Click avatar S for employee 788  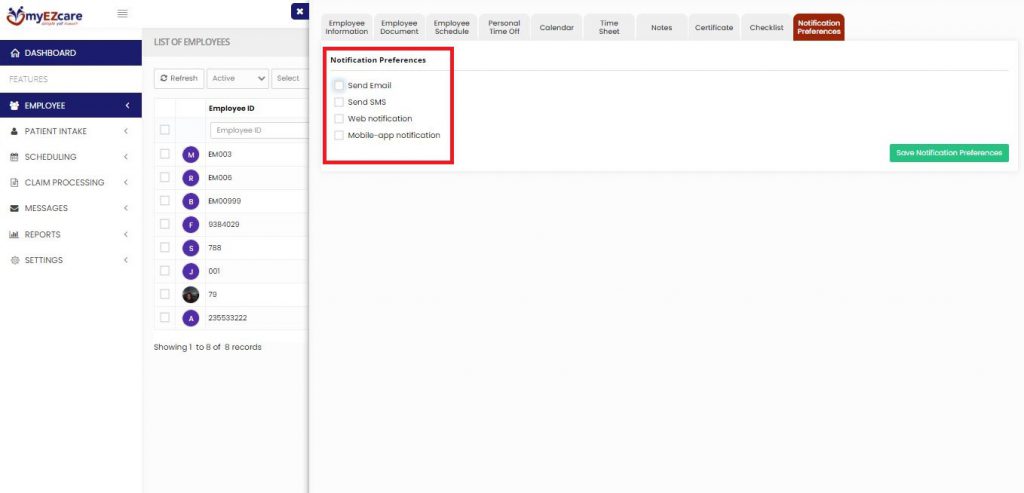(191, 248)
